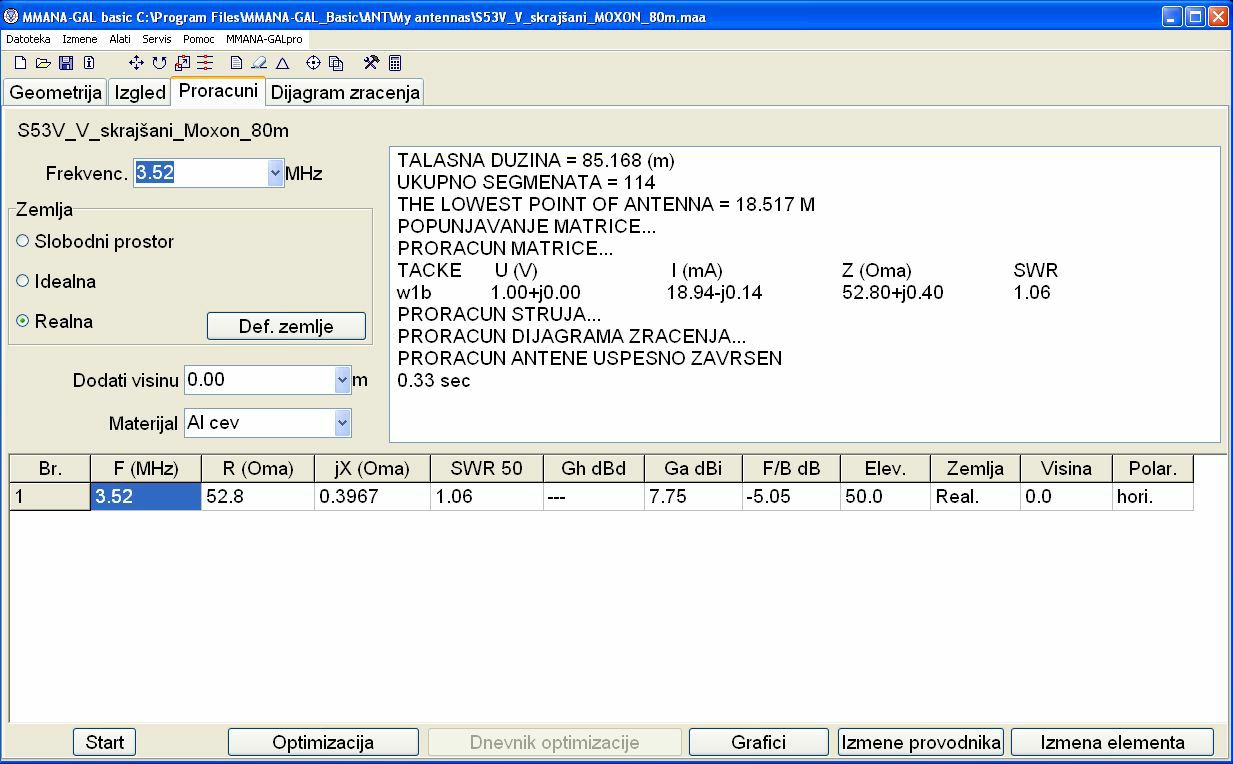Open the calculator icon in toolbar
Image resolution: width=1233 pixels, height=764 pixels.
395,63
